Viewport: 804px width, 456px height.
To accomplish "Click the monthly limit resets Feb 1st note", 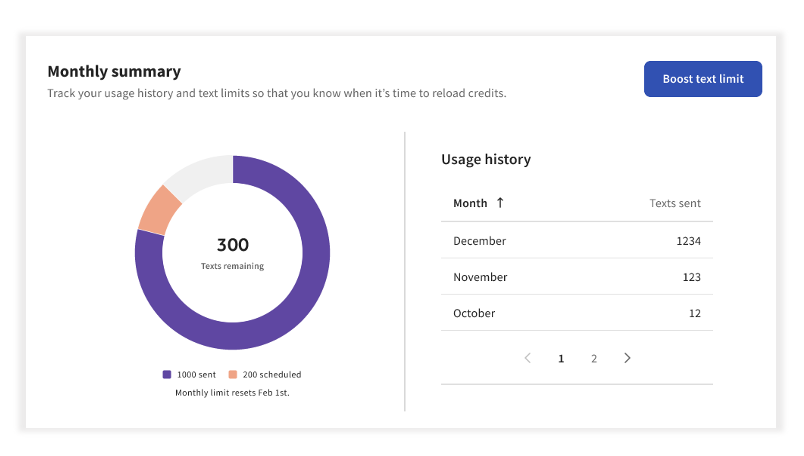I will [x=232, y=392].
